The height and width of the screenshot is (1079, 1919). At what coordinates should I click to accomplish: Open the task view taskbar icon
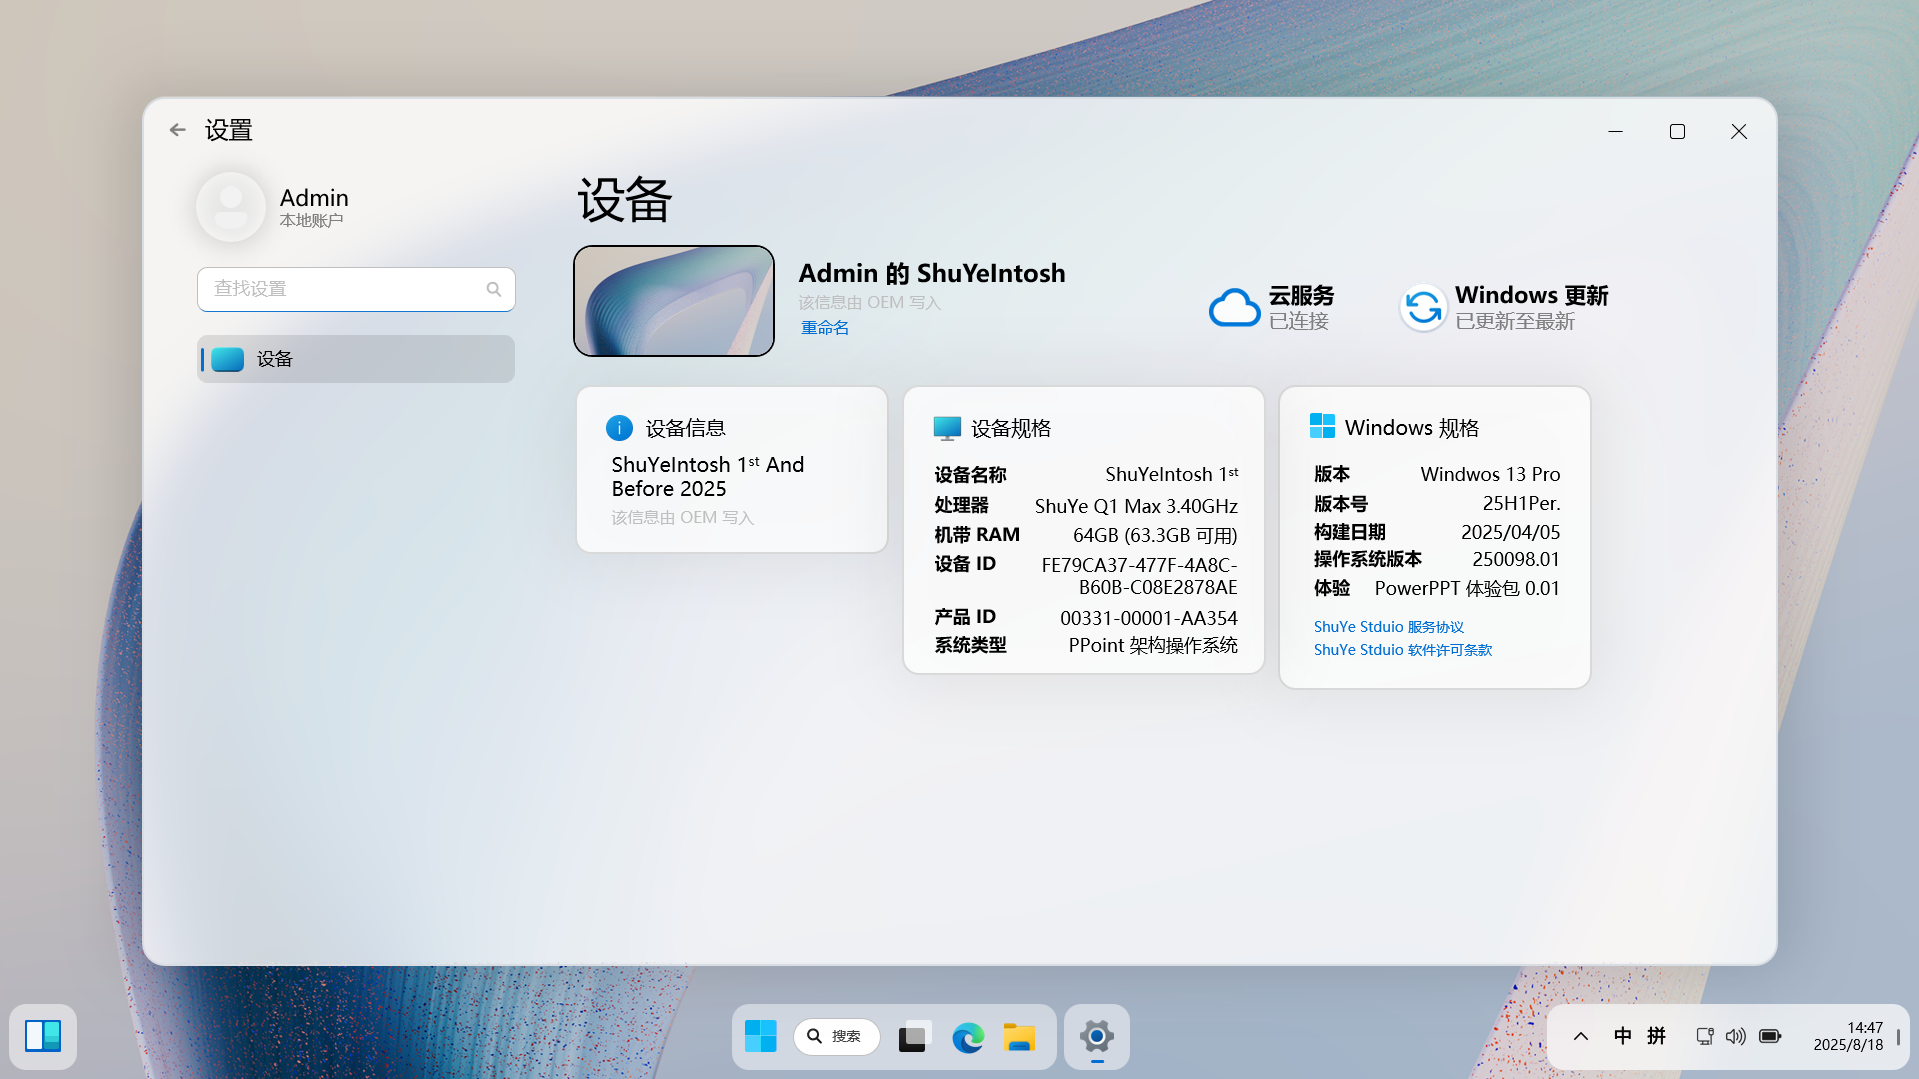pos(914,1038)
